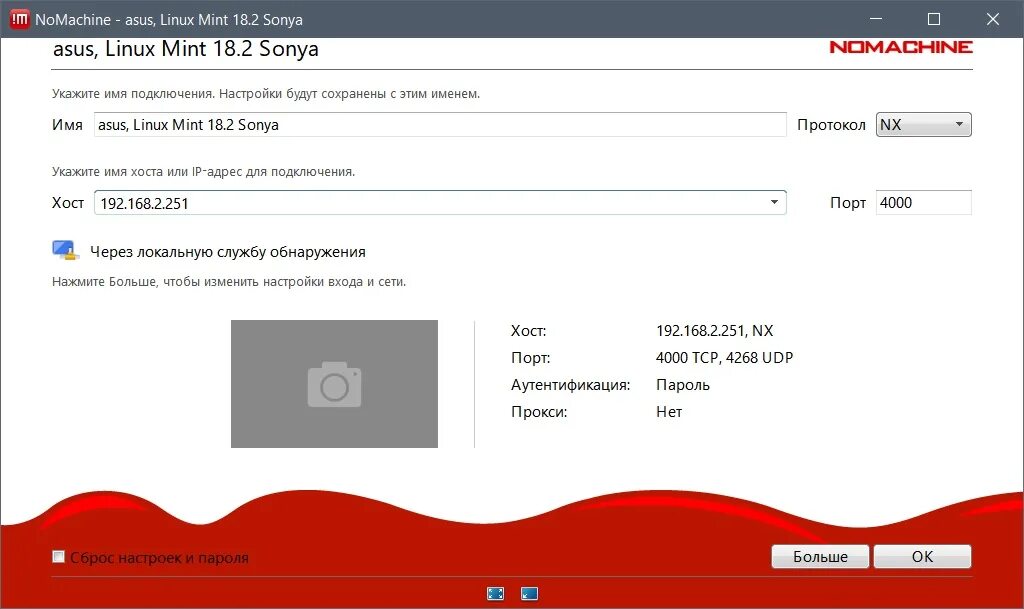This screenshot has height=609, width=1024.
Task: Click the NoMachine app icon in title bar
Action: click(20, 19)
